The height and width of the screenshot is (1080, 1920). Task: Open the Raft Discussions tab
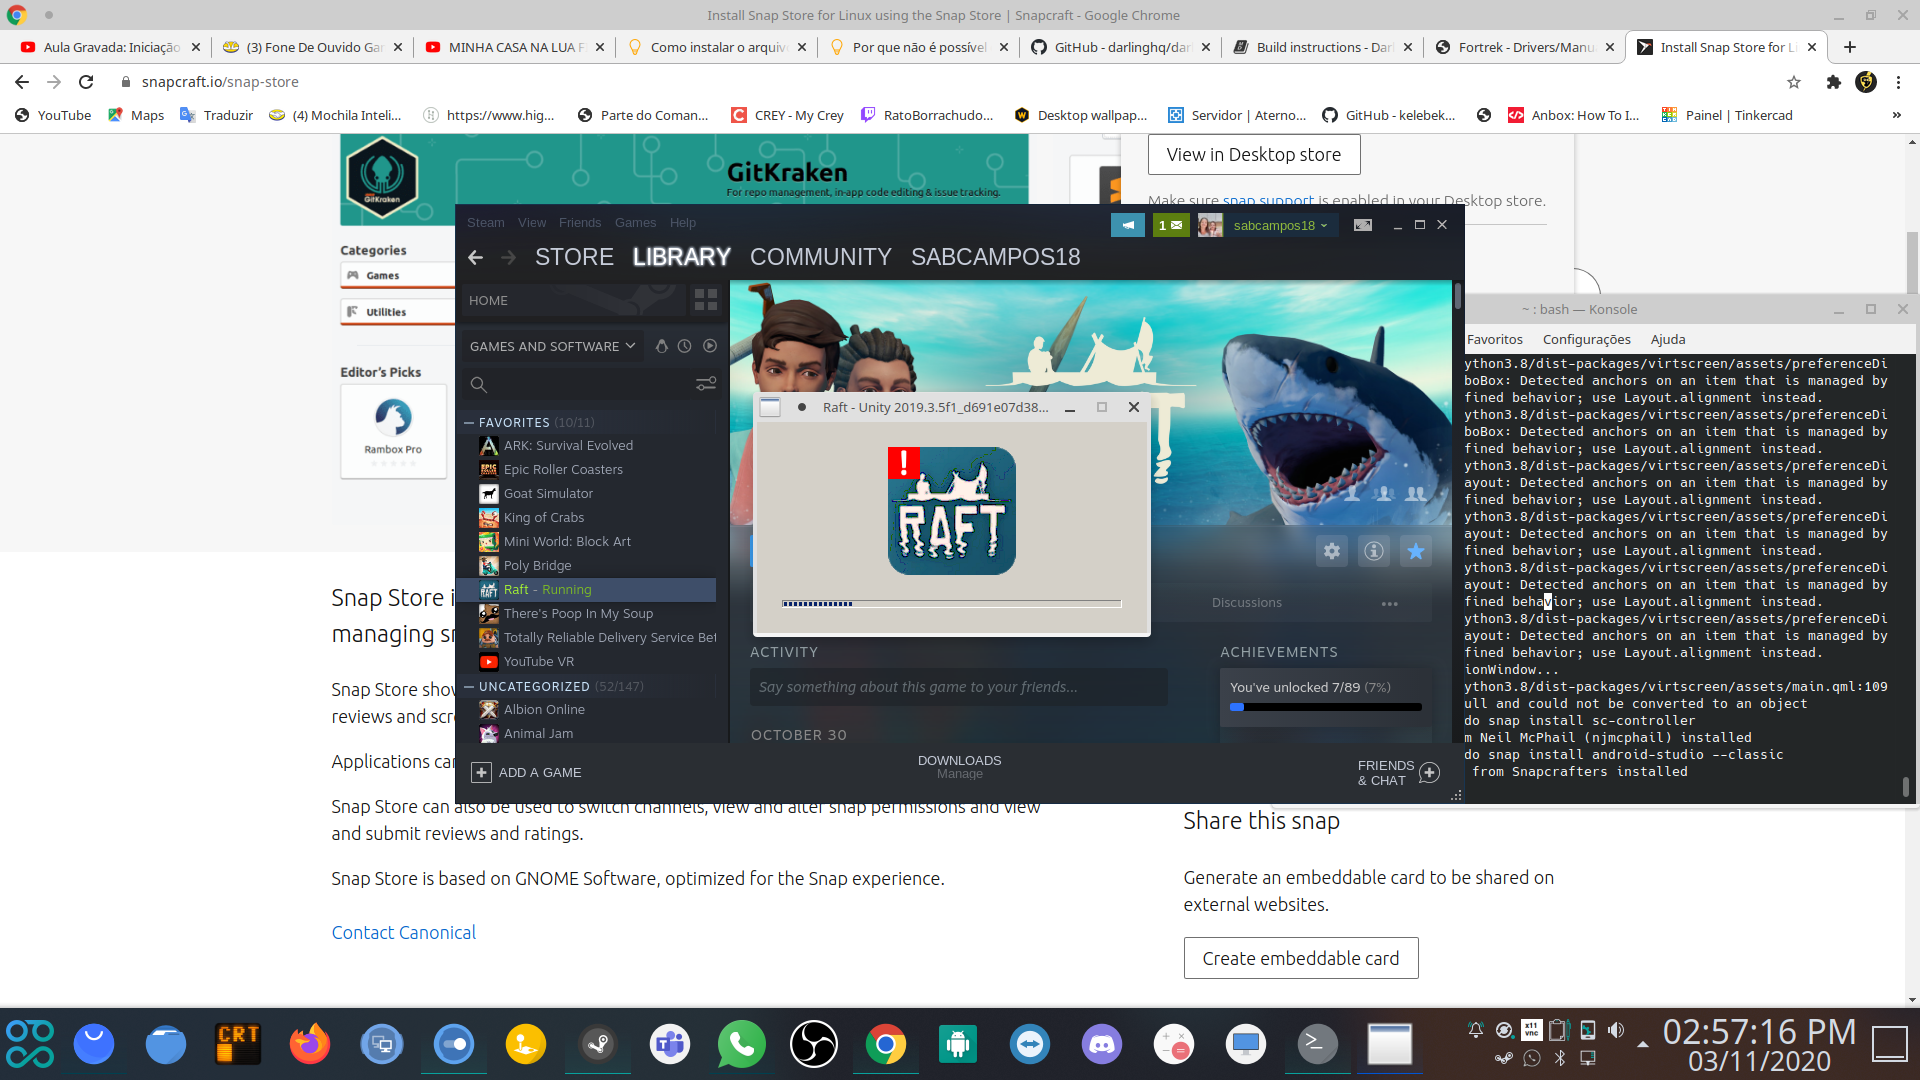(1246, 603)
